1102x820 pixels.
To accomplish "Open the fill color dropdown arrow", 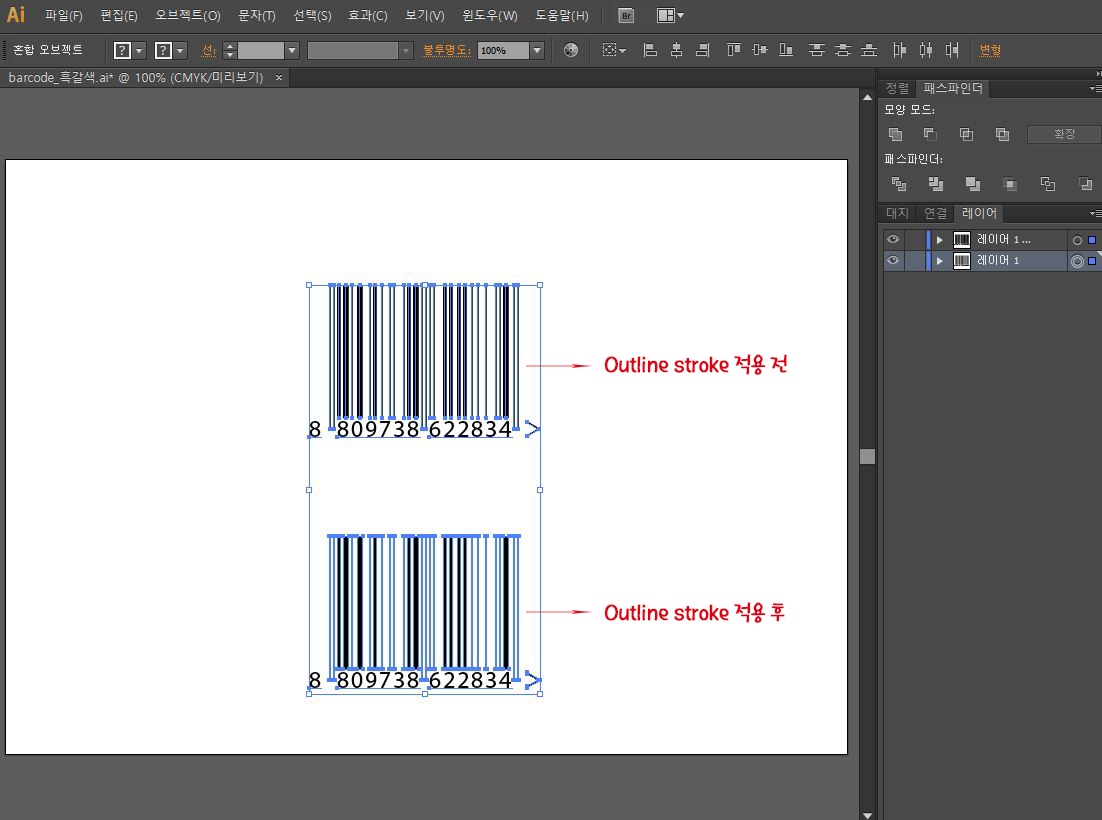I will coord(139,51).
